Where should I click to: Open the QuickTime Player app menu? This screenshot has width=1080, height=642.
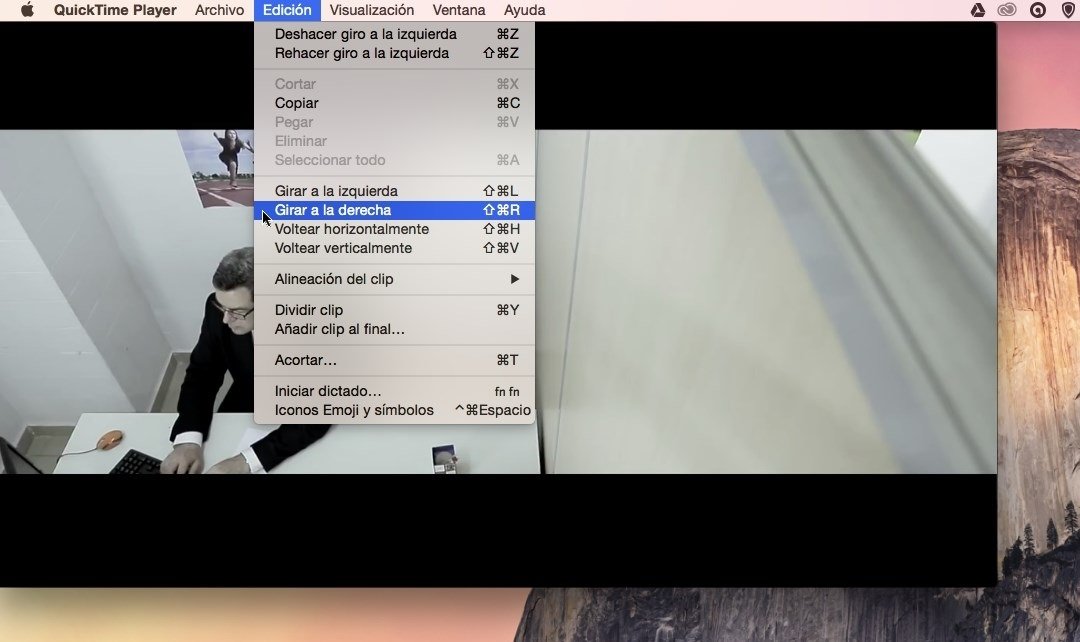pyautogui.click(x=115, y=10)
